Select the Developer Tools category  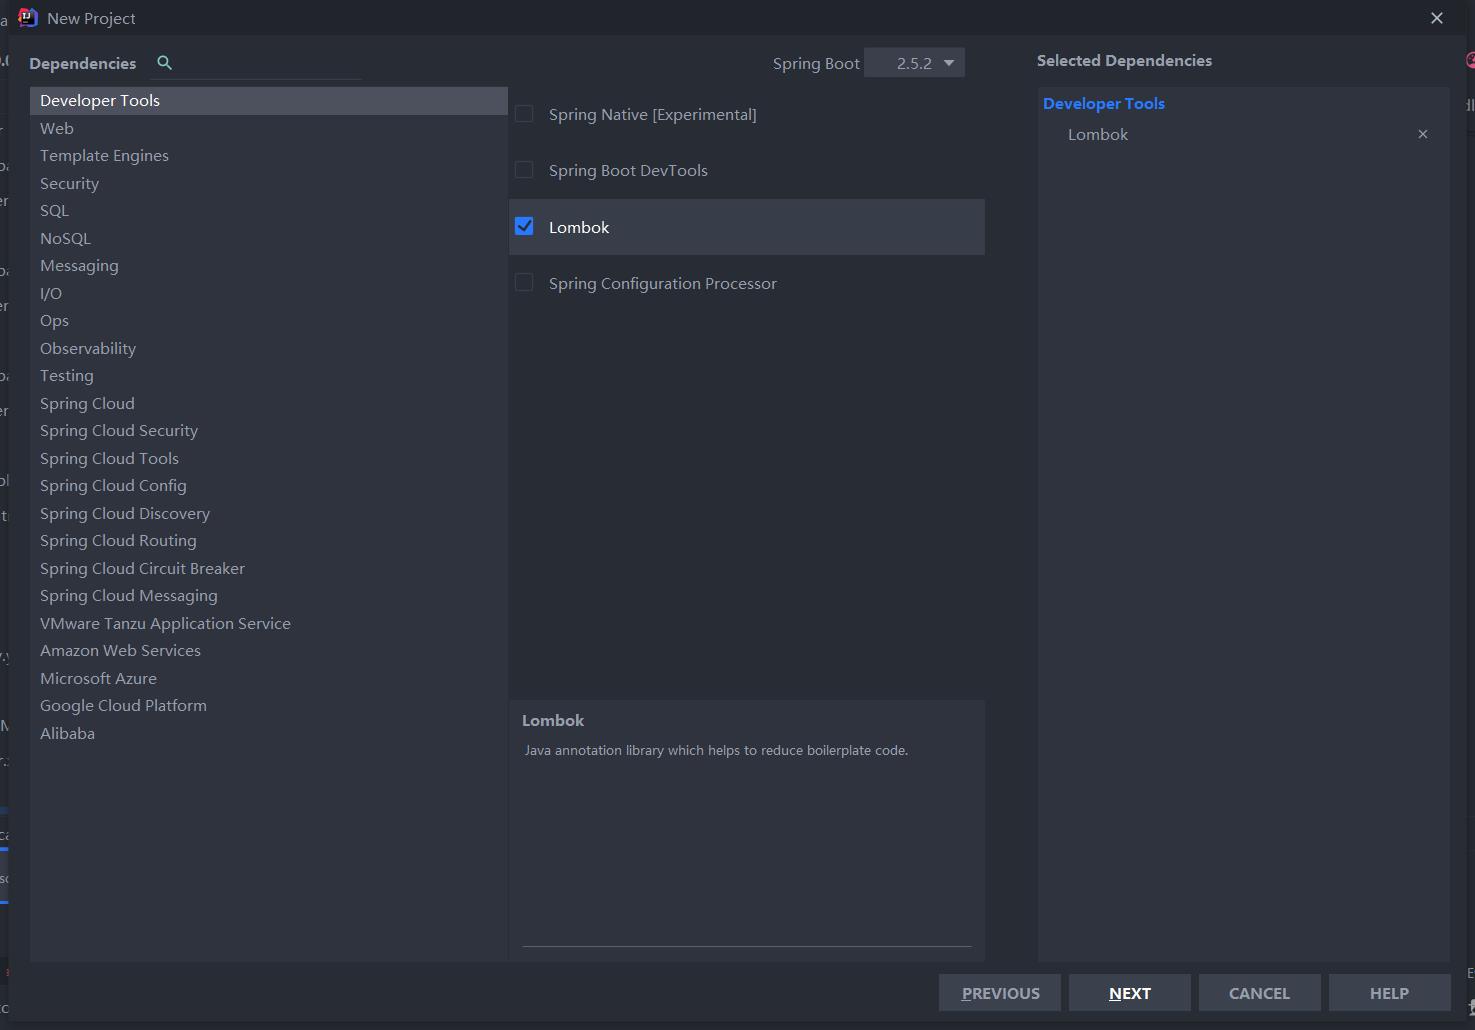[269, 100]
